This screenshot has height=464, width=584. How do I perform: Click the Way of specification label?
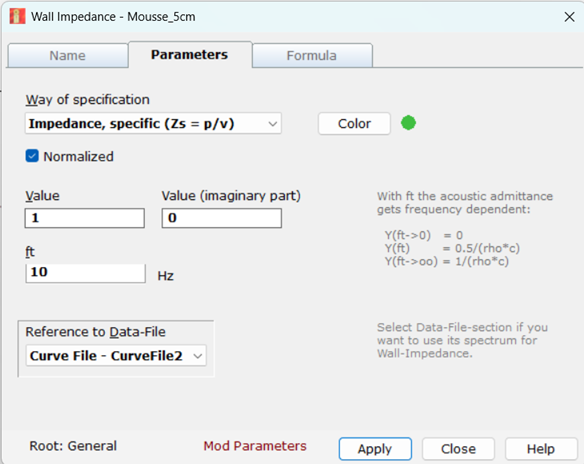click(88, 100)
